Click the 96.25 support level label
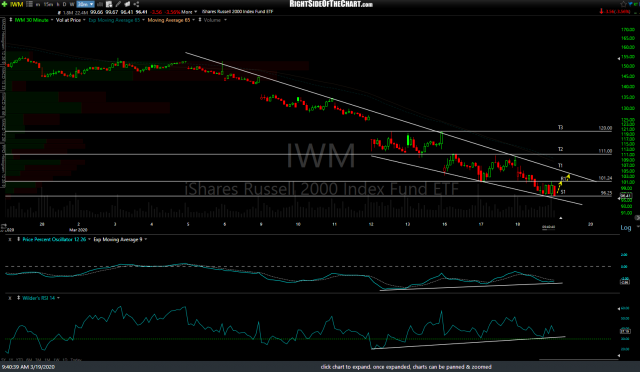 coord(606,193)
